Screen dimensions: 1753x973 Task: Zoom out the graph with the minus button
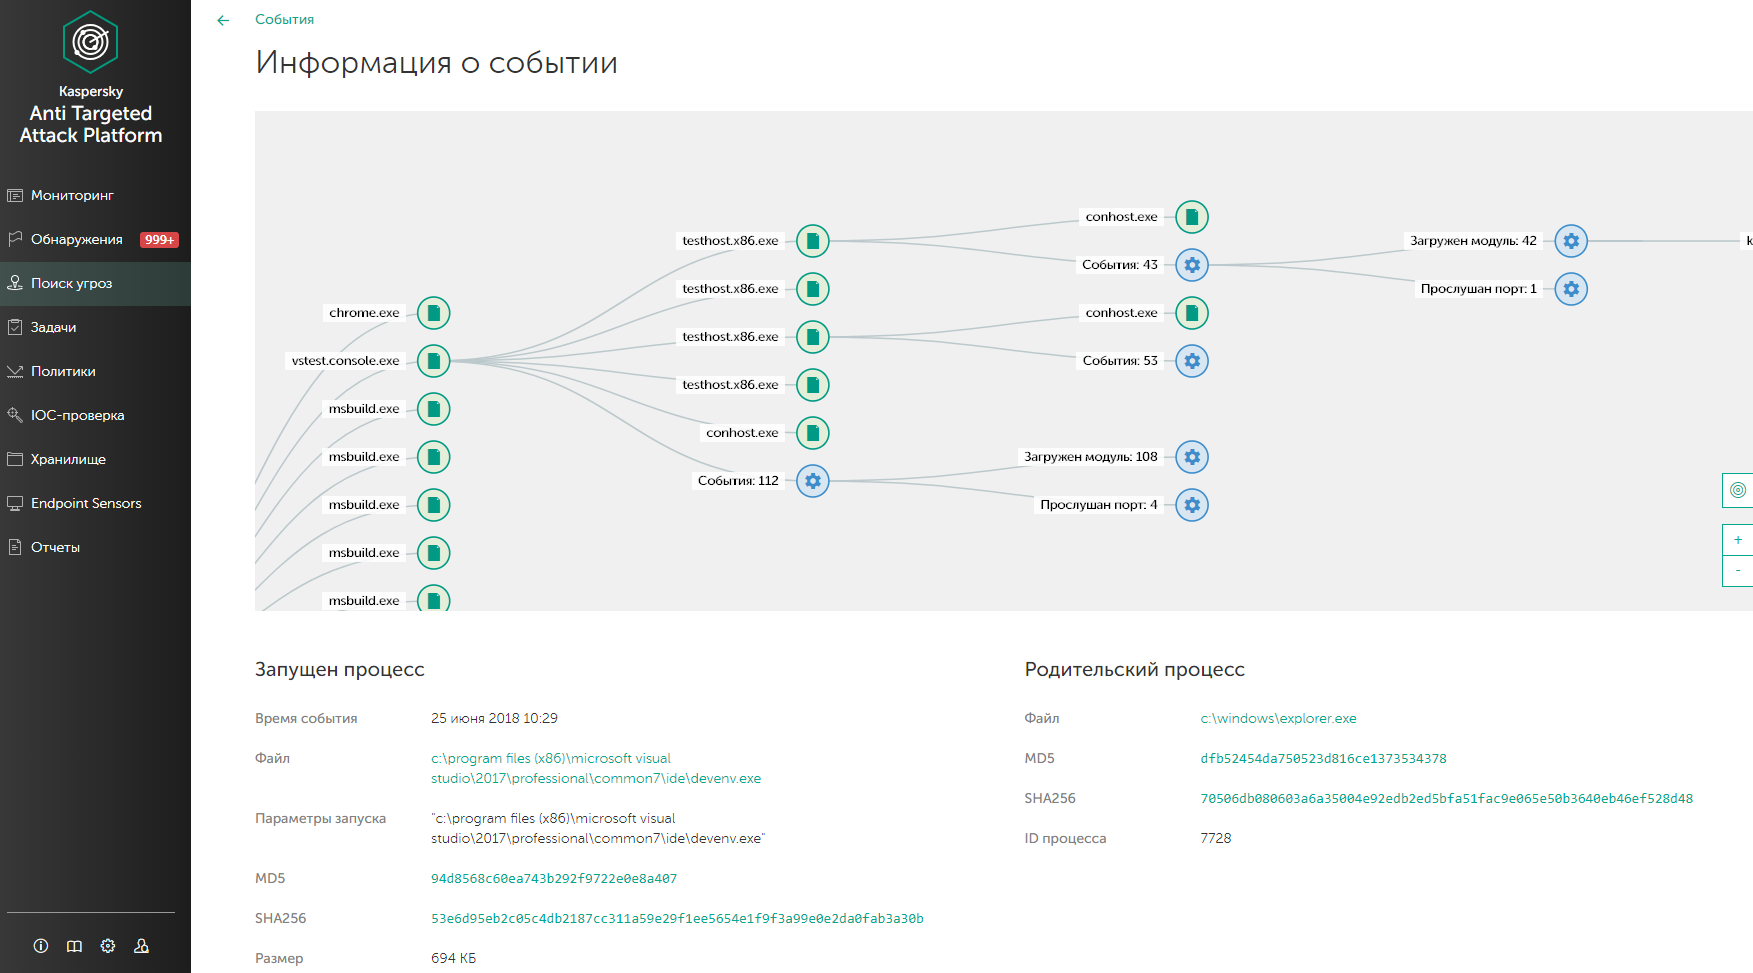point(1738,570)
